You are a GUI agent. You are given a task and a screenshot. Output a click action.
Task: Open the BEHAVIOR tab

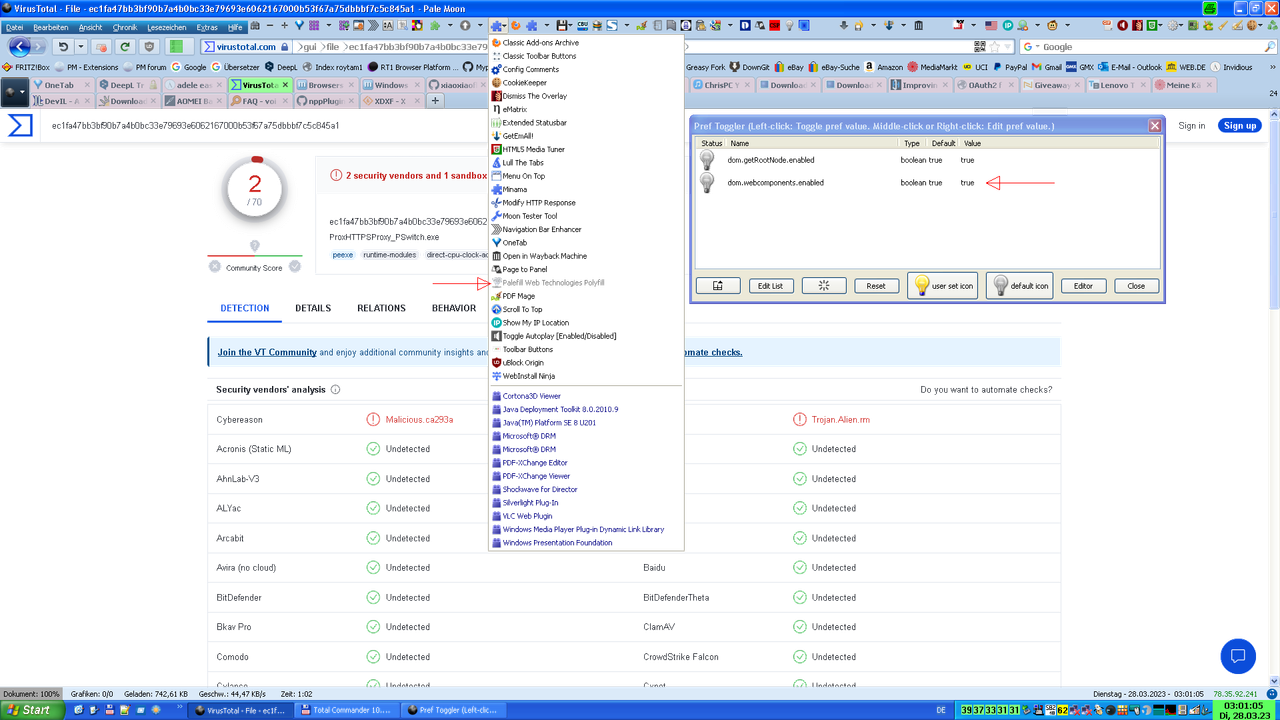[x=454, y=308]
